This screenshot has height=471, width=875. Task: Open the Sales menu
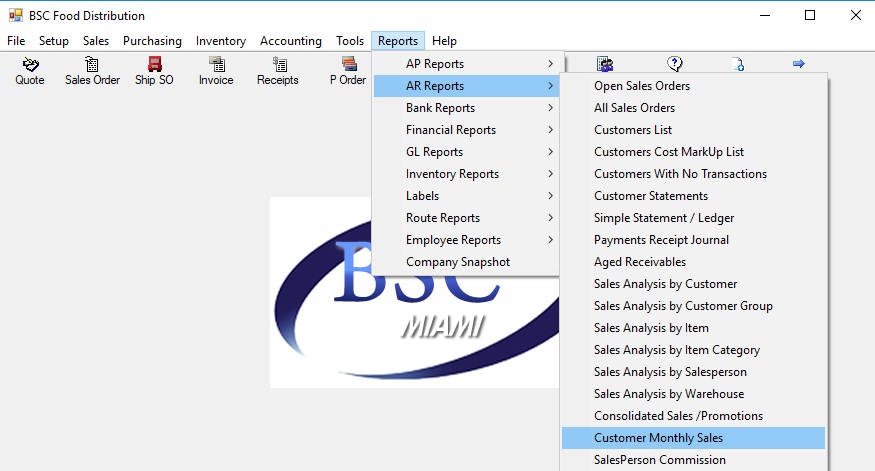(96, 41)
